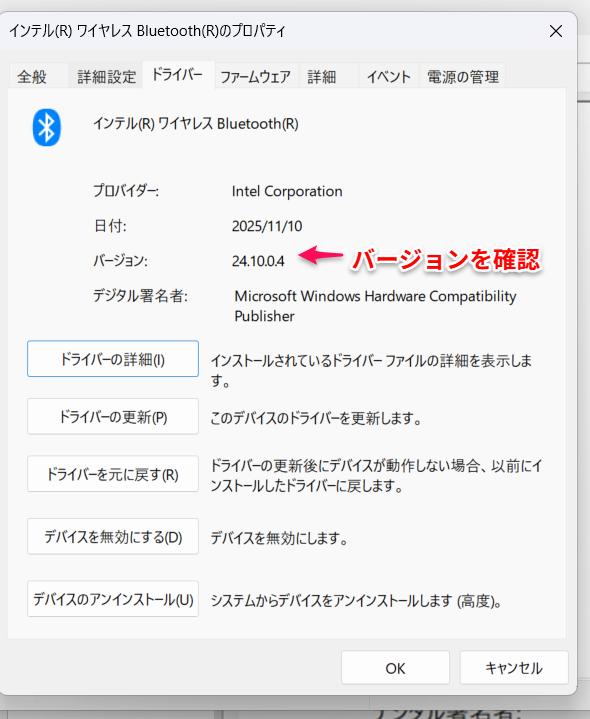The width and height of the screenshot is (590, 719).
Task: Click ドライバーの詳細(I) button
Action: (x=113, y=359)
